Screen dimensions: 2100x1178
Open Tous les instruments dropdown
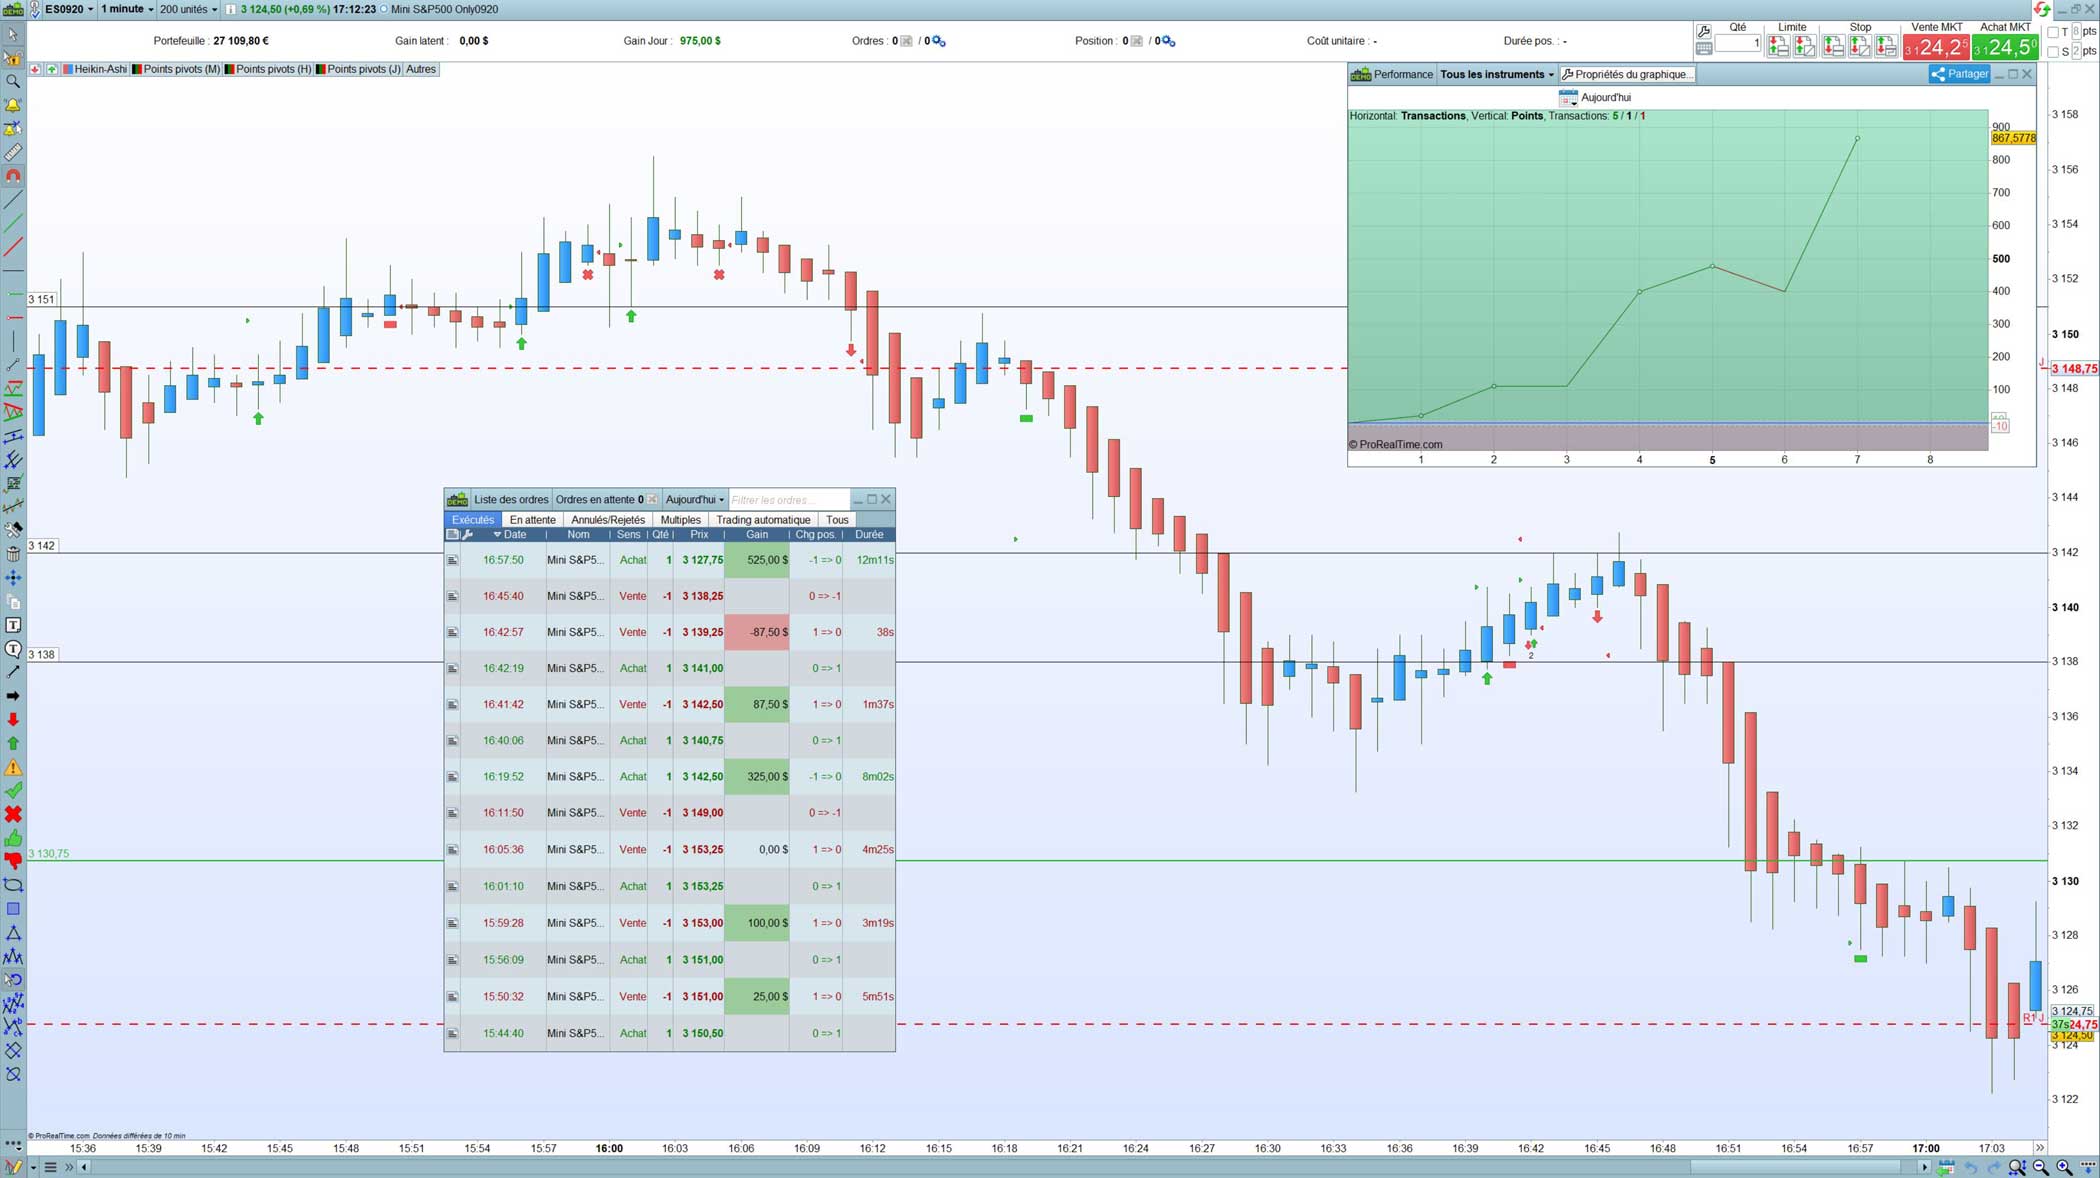click(1496, 74)
